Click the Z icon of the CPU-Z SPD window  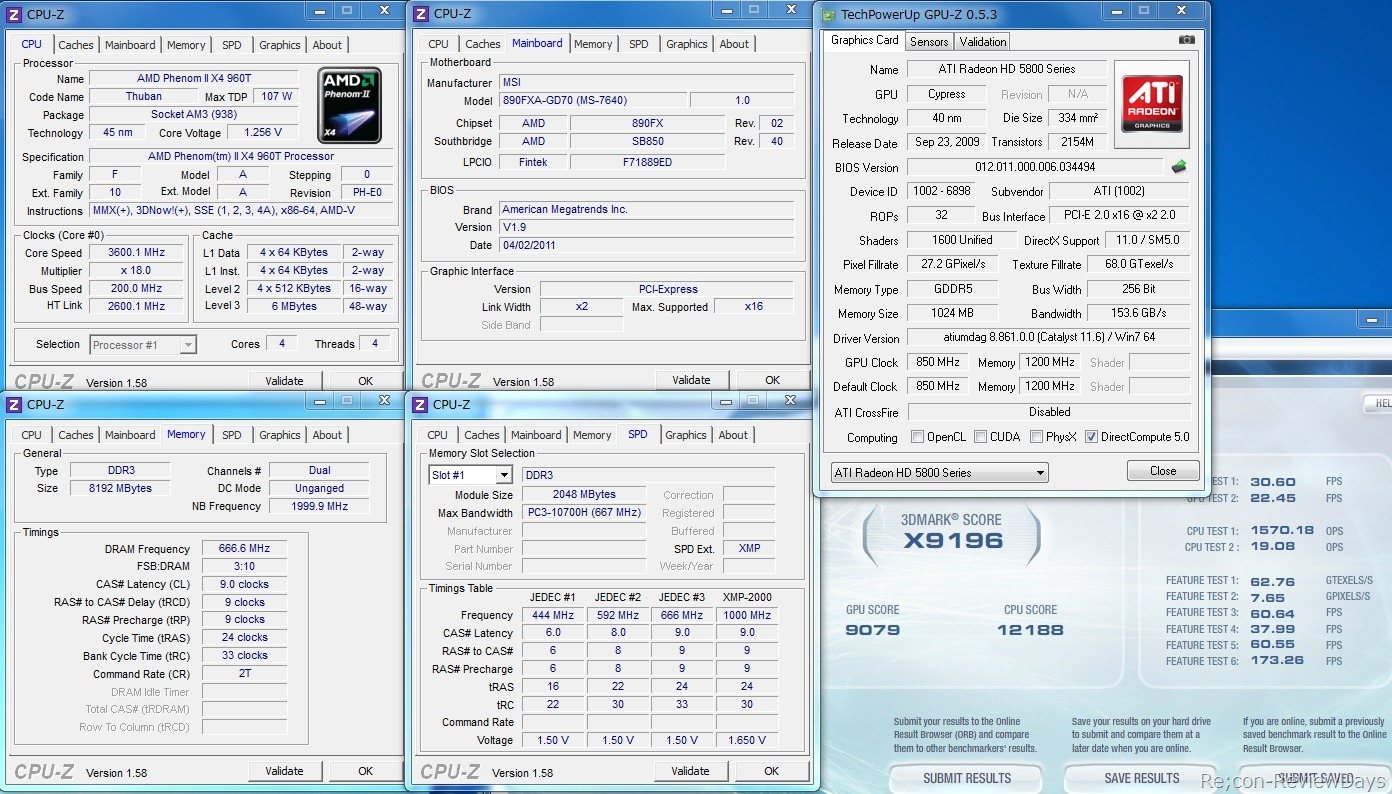[x=421, y=405]
